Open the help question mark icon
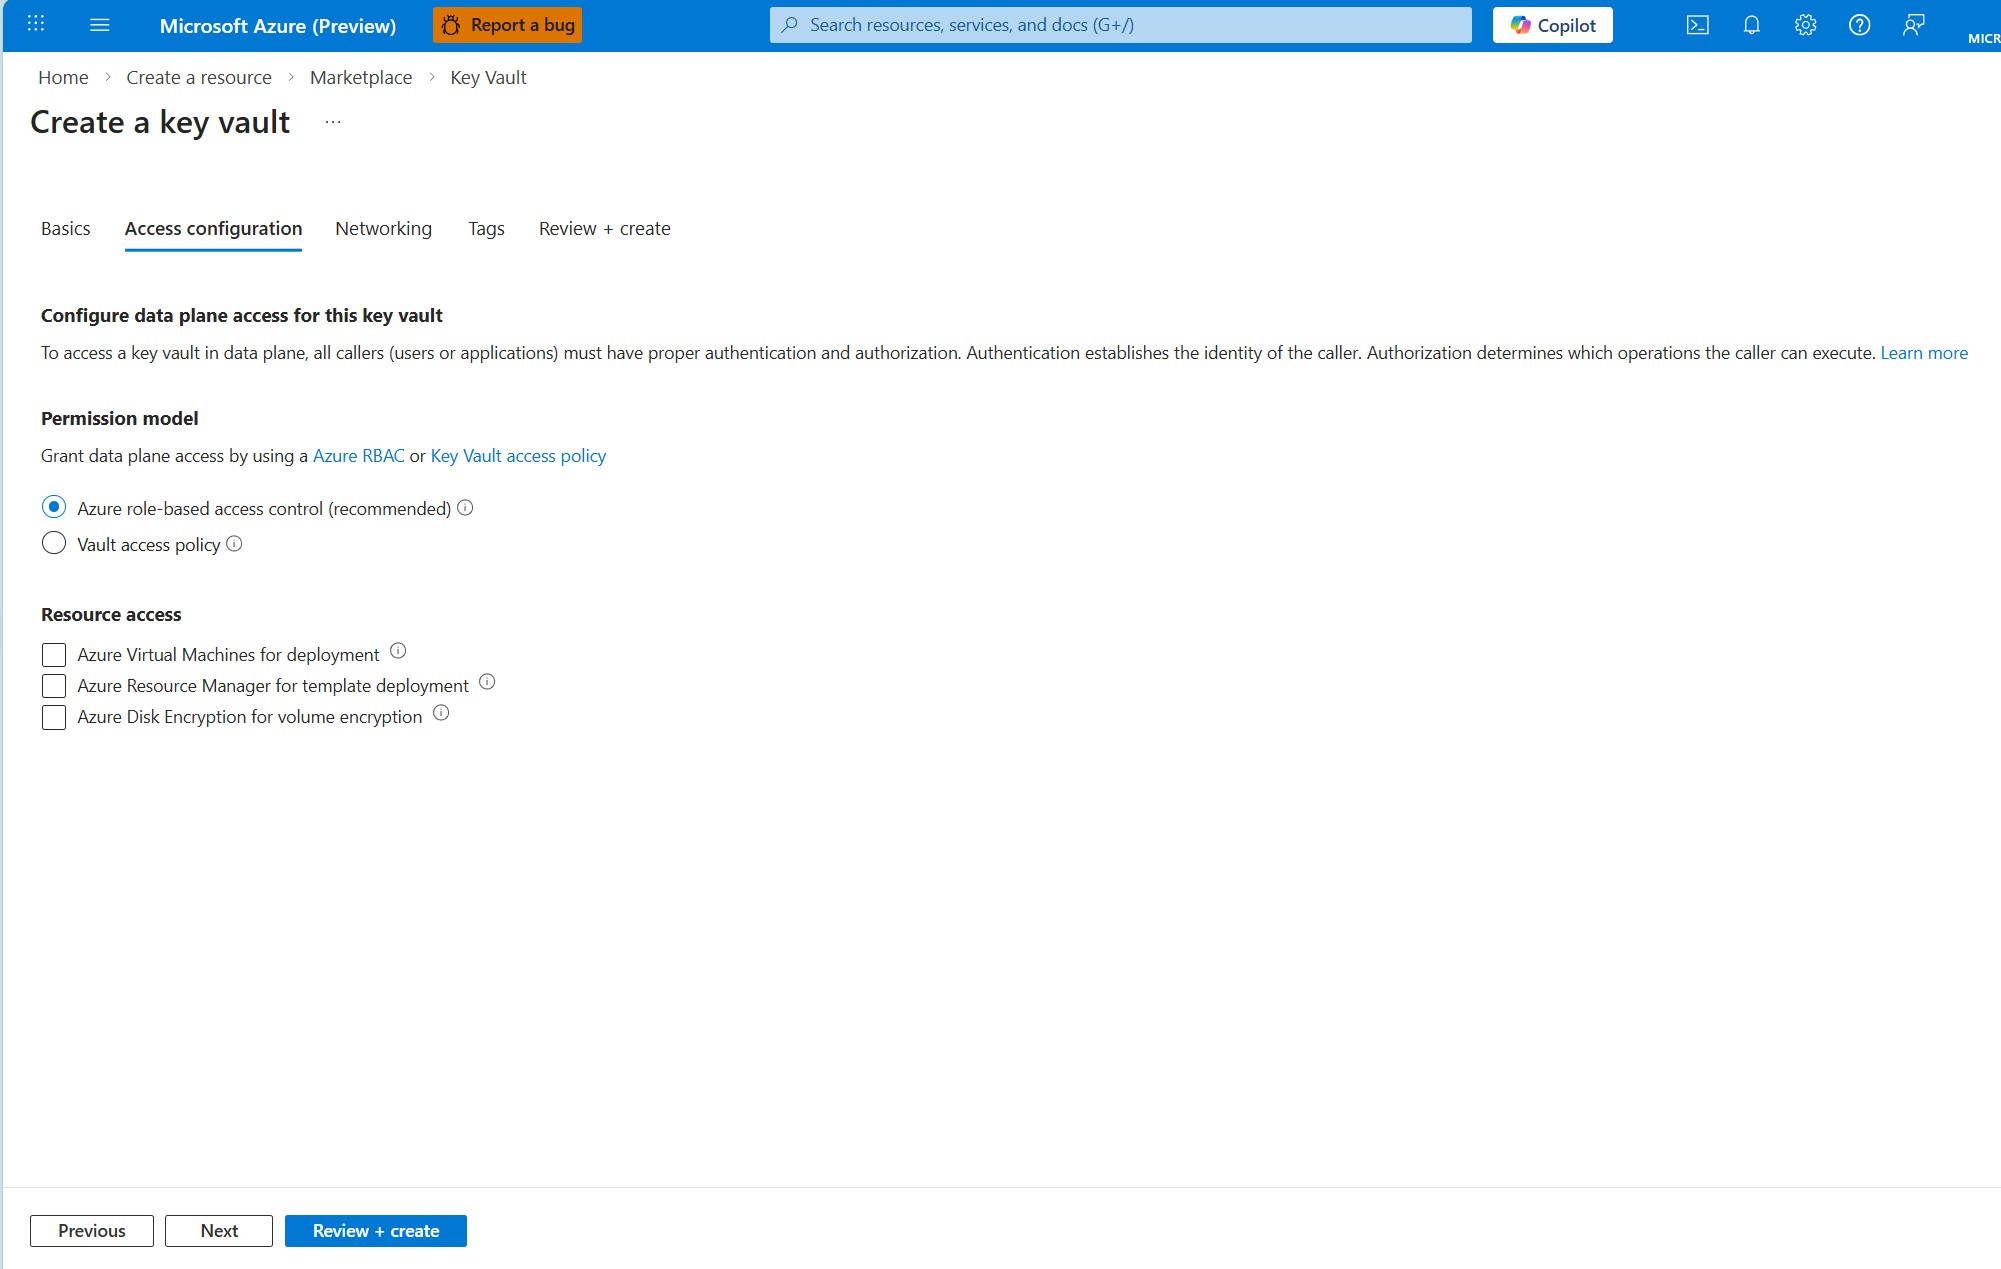The width and height of the screenshot is (2001, 1269). pyautogui.click(x=1859, y=25)
